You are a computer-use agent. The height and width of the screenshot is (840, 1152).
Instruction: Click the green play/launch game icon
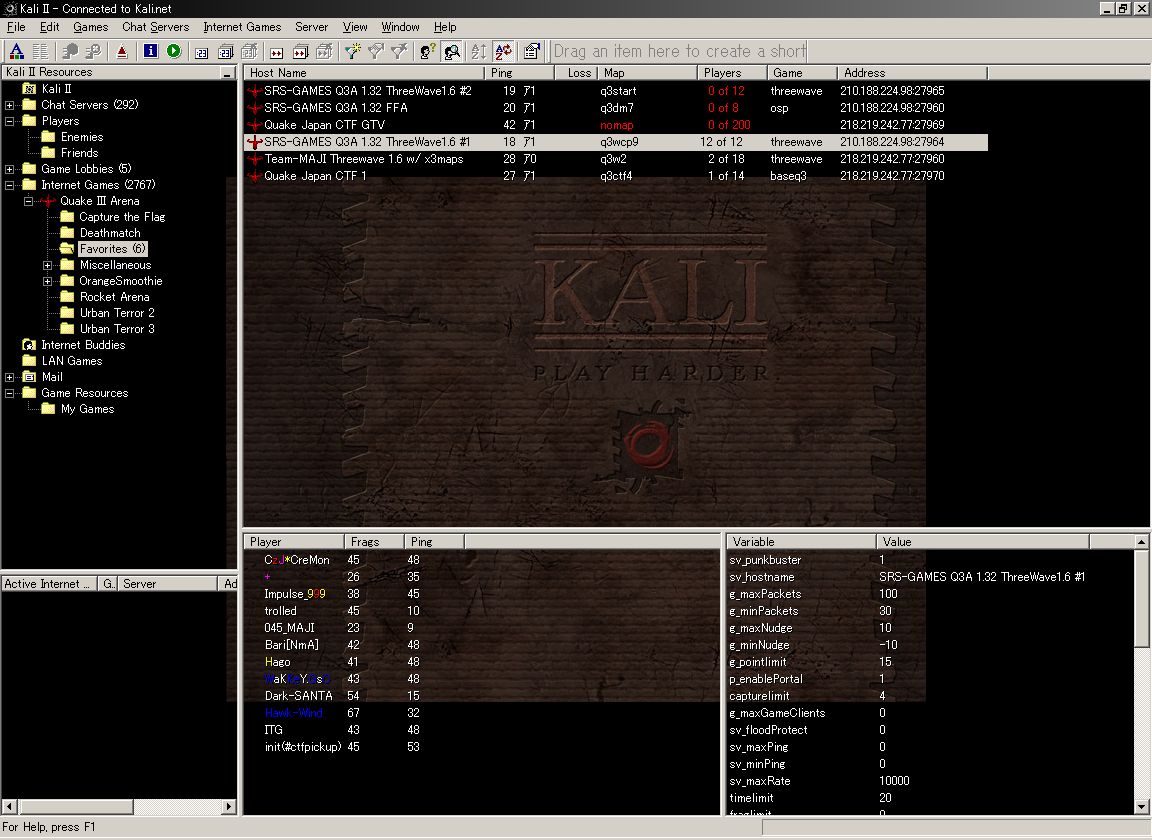click(174, 51)
